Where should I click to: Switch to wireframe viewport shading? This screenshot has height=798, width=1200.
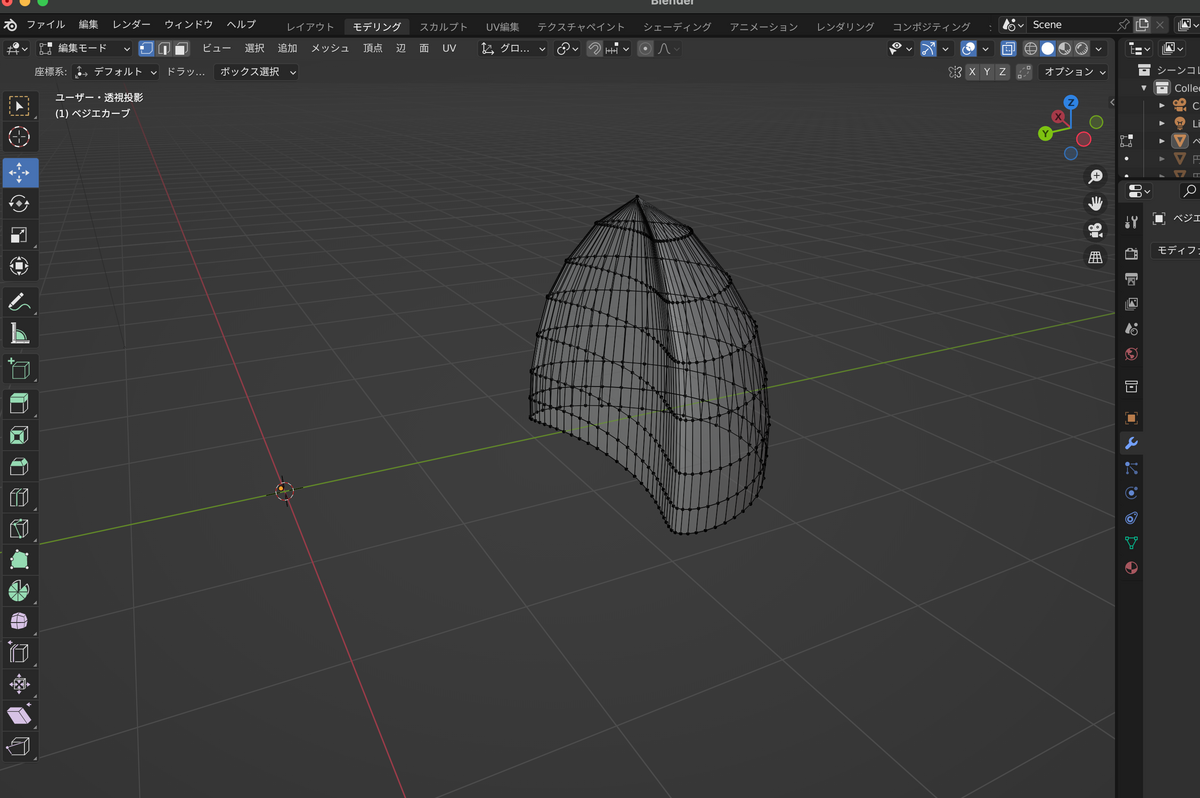tap(1031, 48)
